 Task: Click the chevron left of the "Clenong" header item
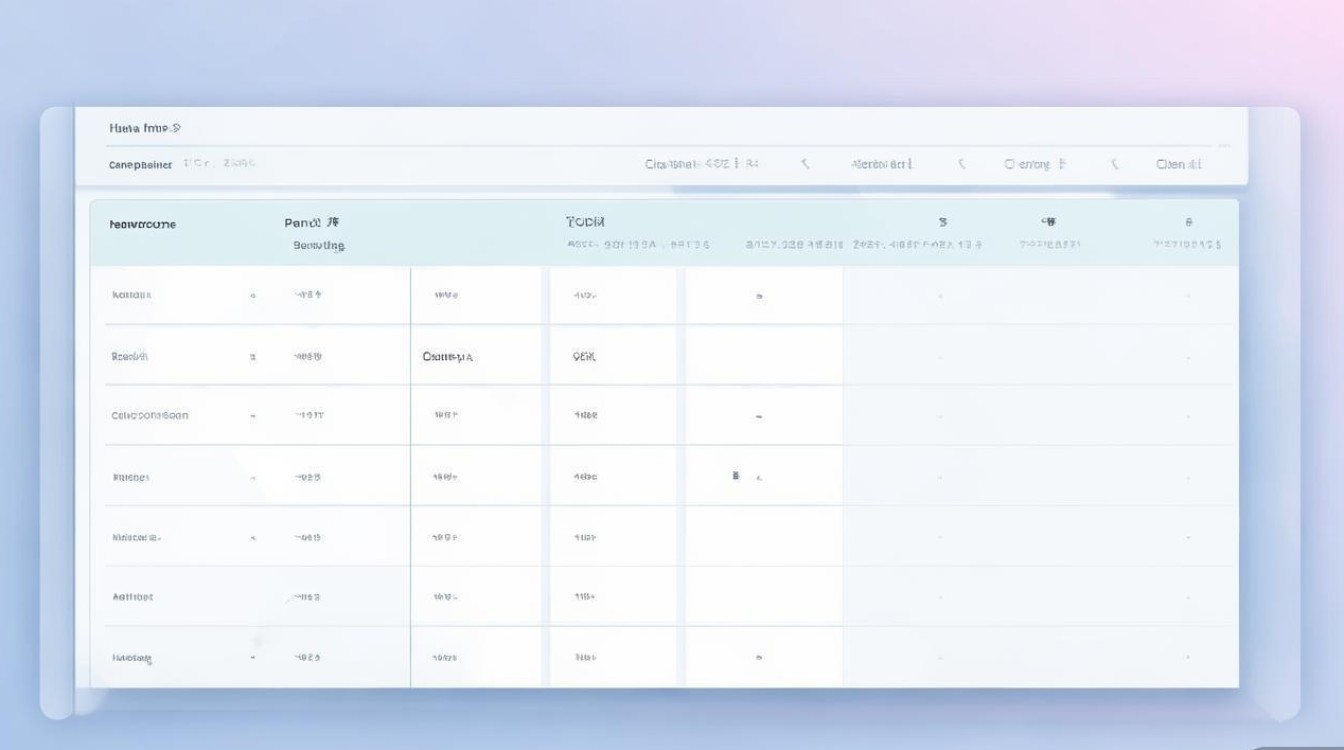(962, 164)
